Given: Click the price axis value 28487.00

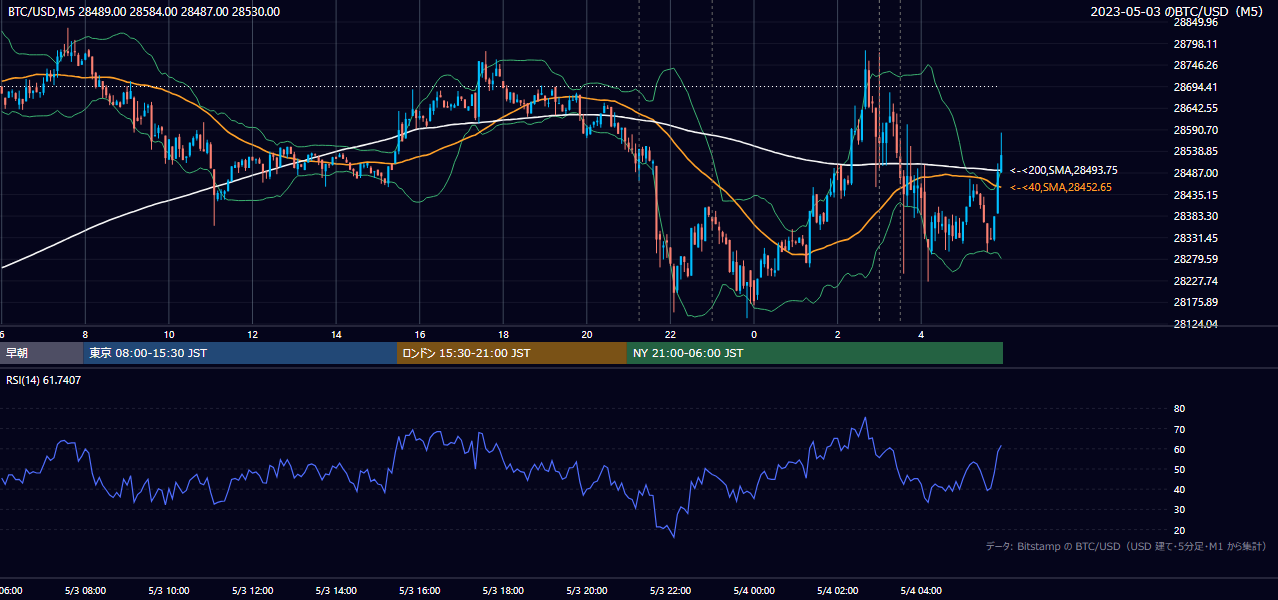Looking at the screenshot, I should point(1195,173).
